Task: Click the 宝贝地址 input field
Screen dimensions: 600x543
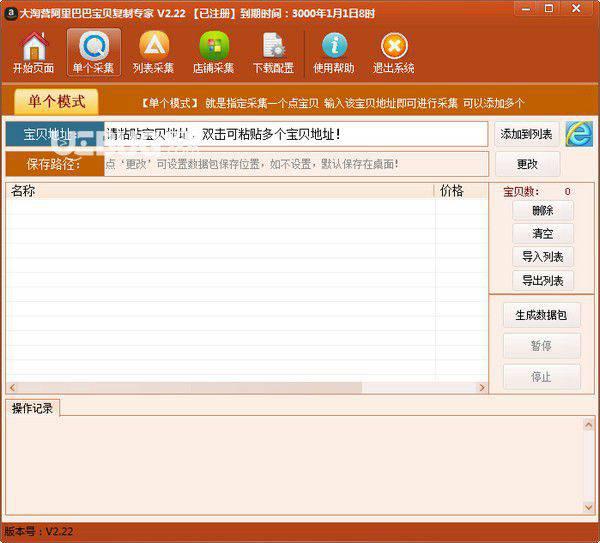Action: coord(295,134)
